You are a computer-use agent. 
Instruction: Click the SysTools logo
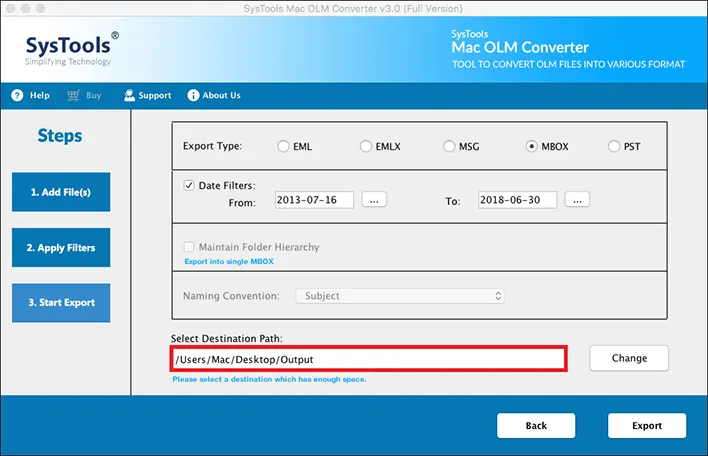coord(72,49)
